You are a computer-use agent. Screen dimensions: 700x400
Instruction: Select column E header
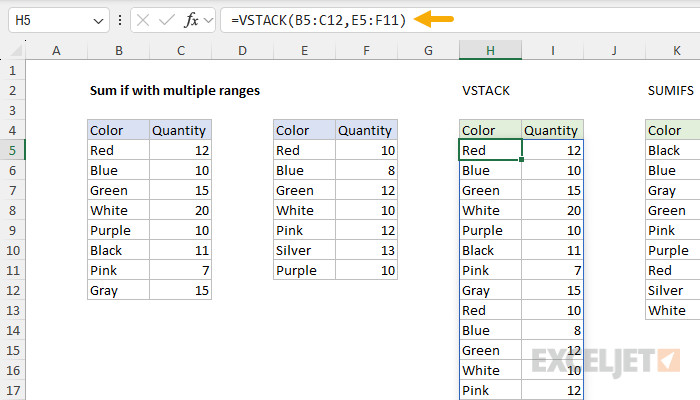coord(304,50)
